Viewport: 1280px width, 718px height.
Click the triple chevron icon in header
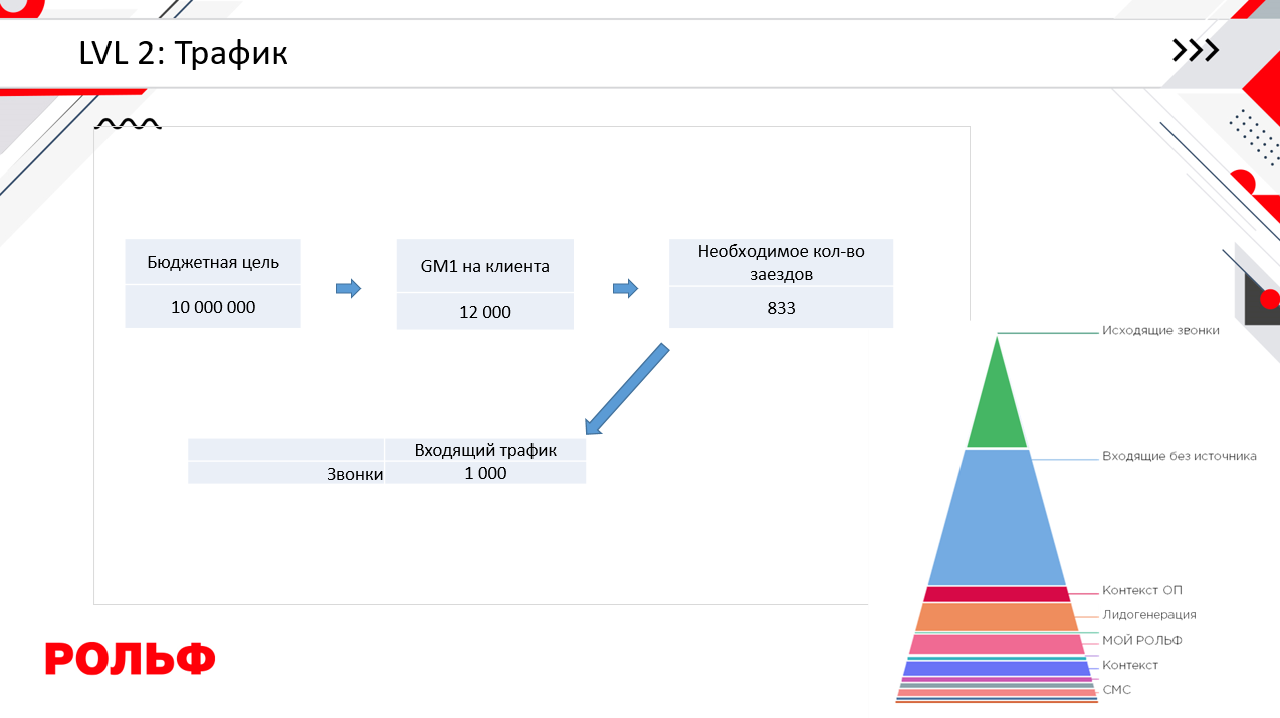1195,51
